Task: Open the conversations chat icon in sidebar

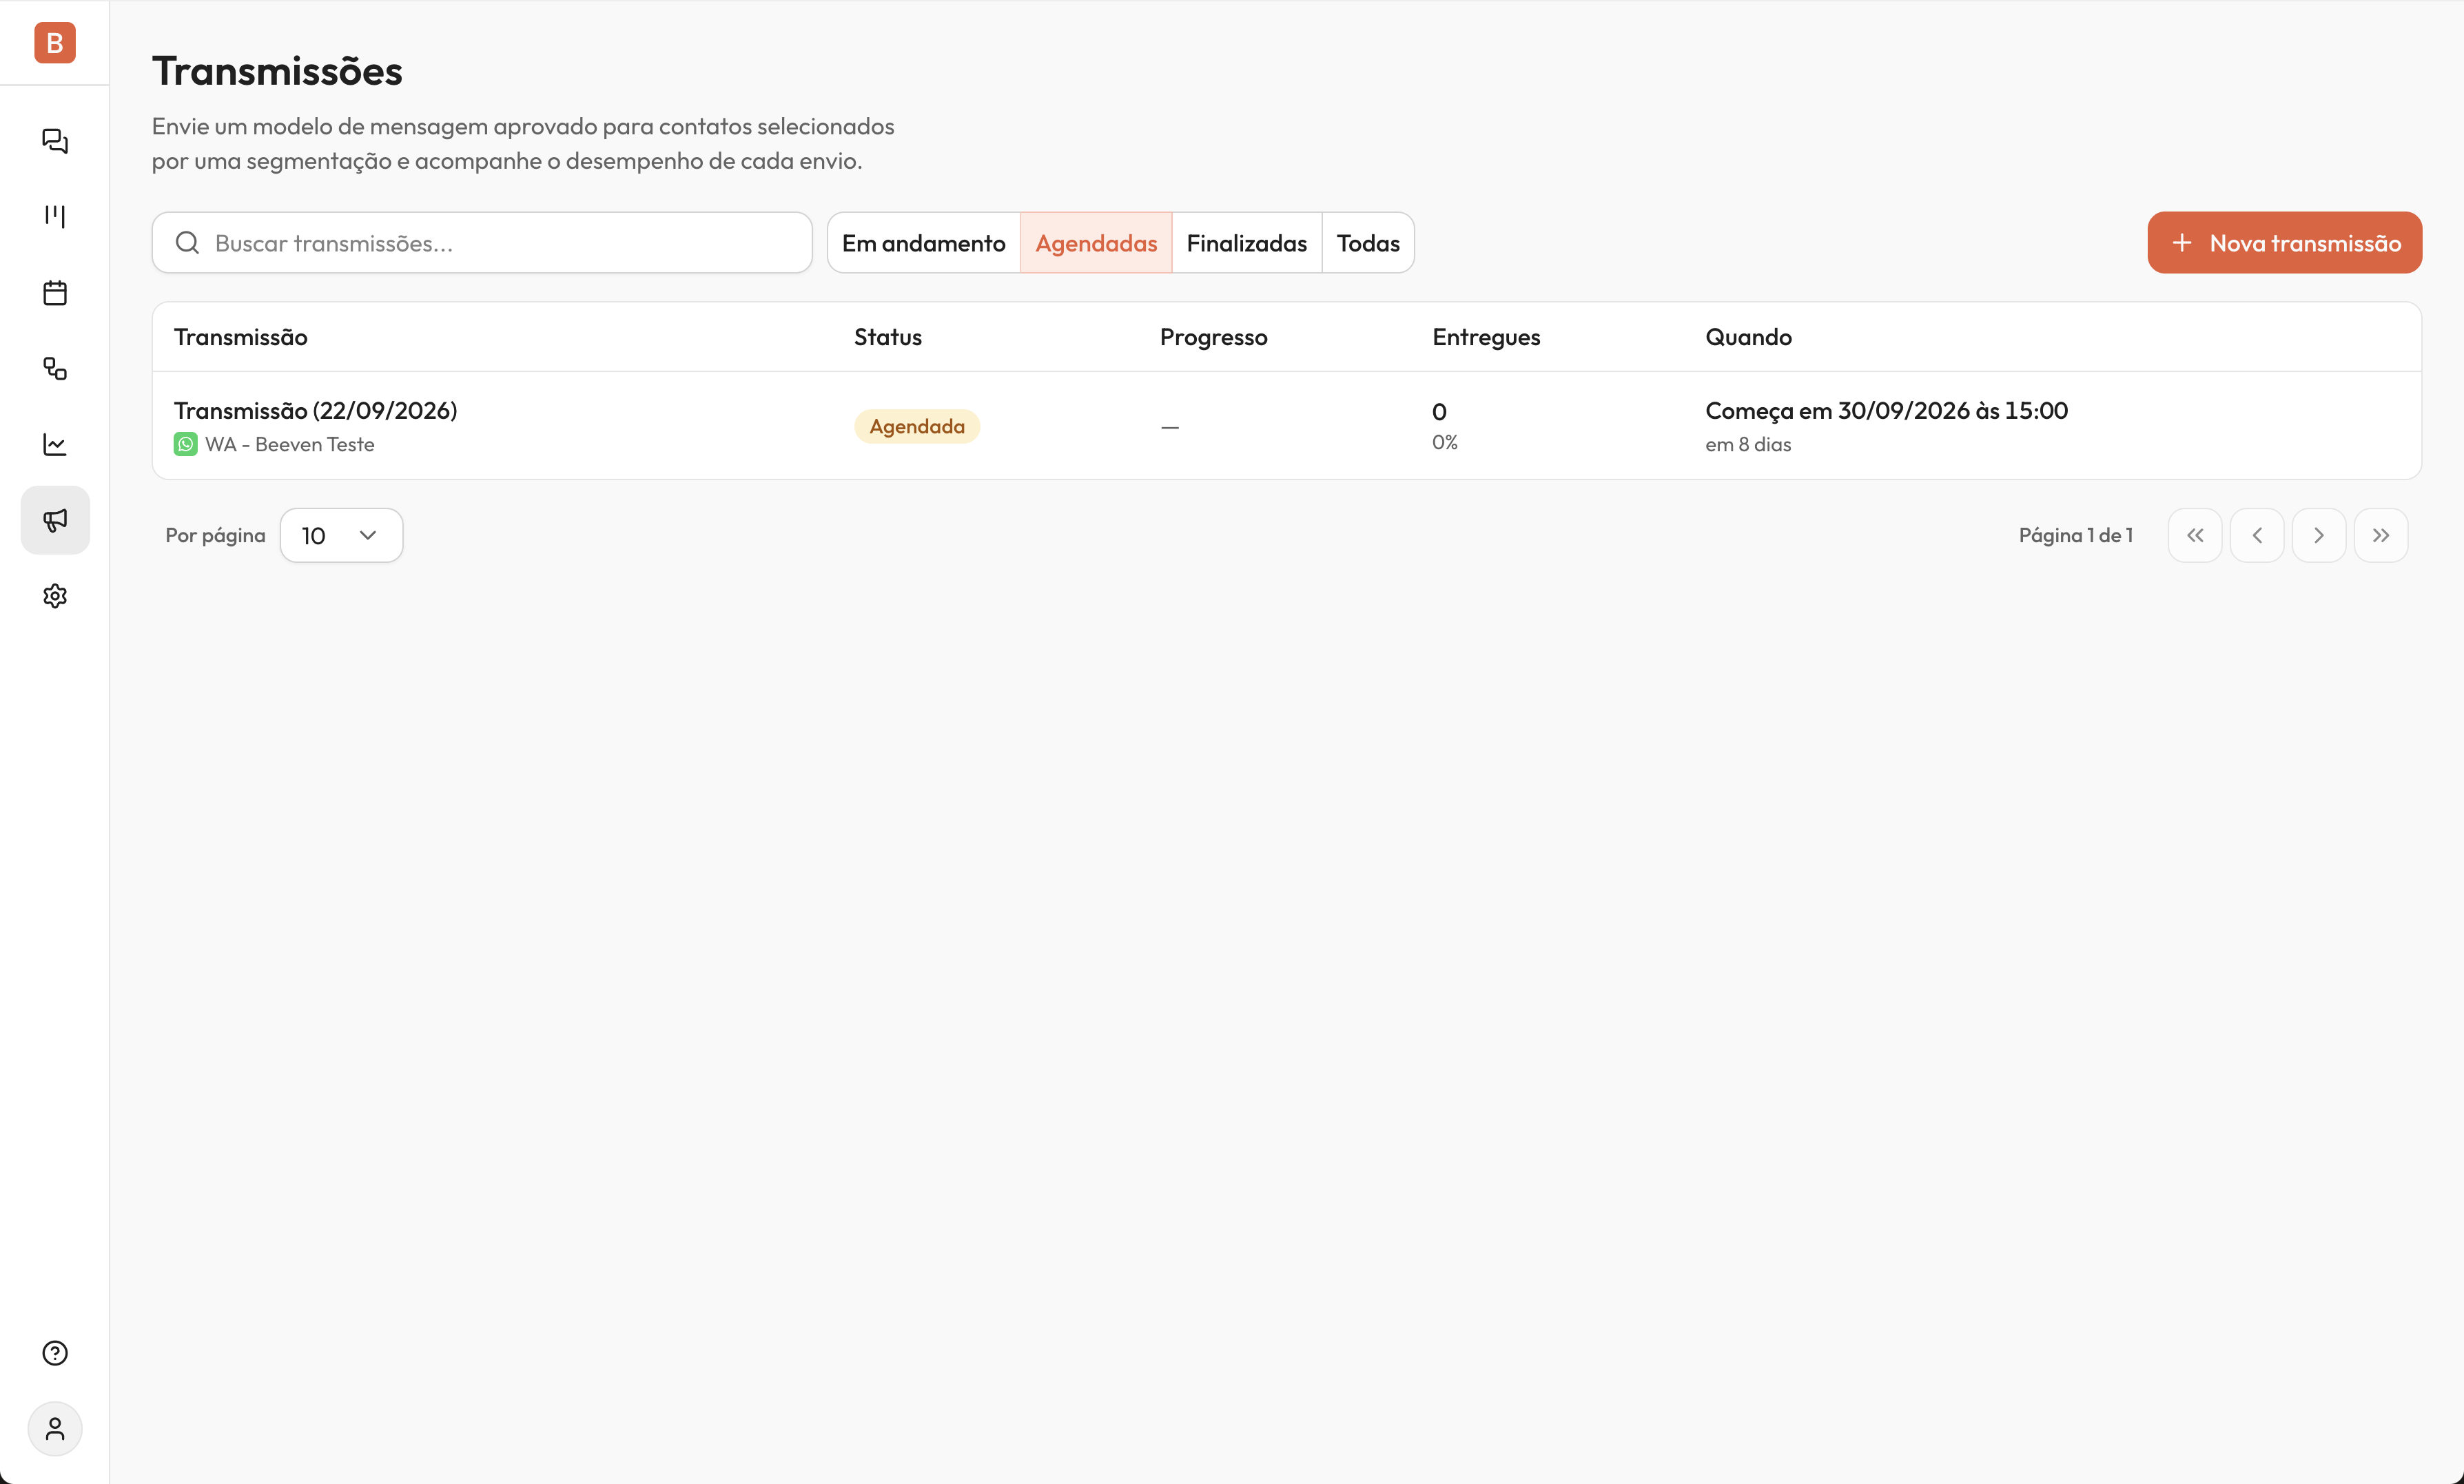Action: pyautogui.click(x=55, y=141)
